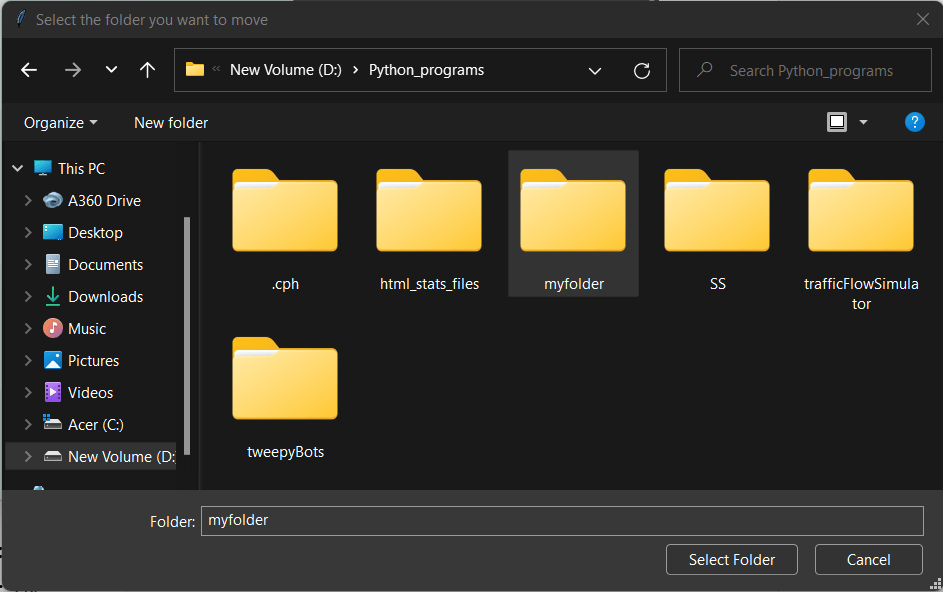
Task: Click the back navigation arrow
Action: pos(28,69)
